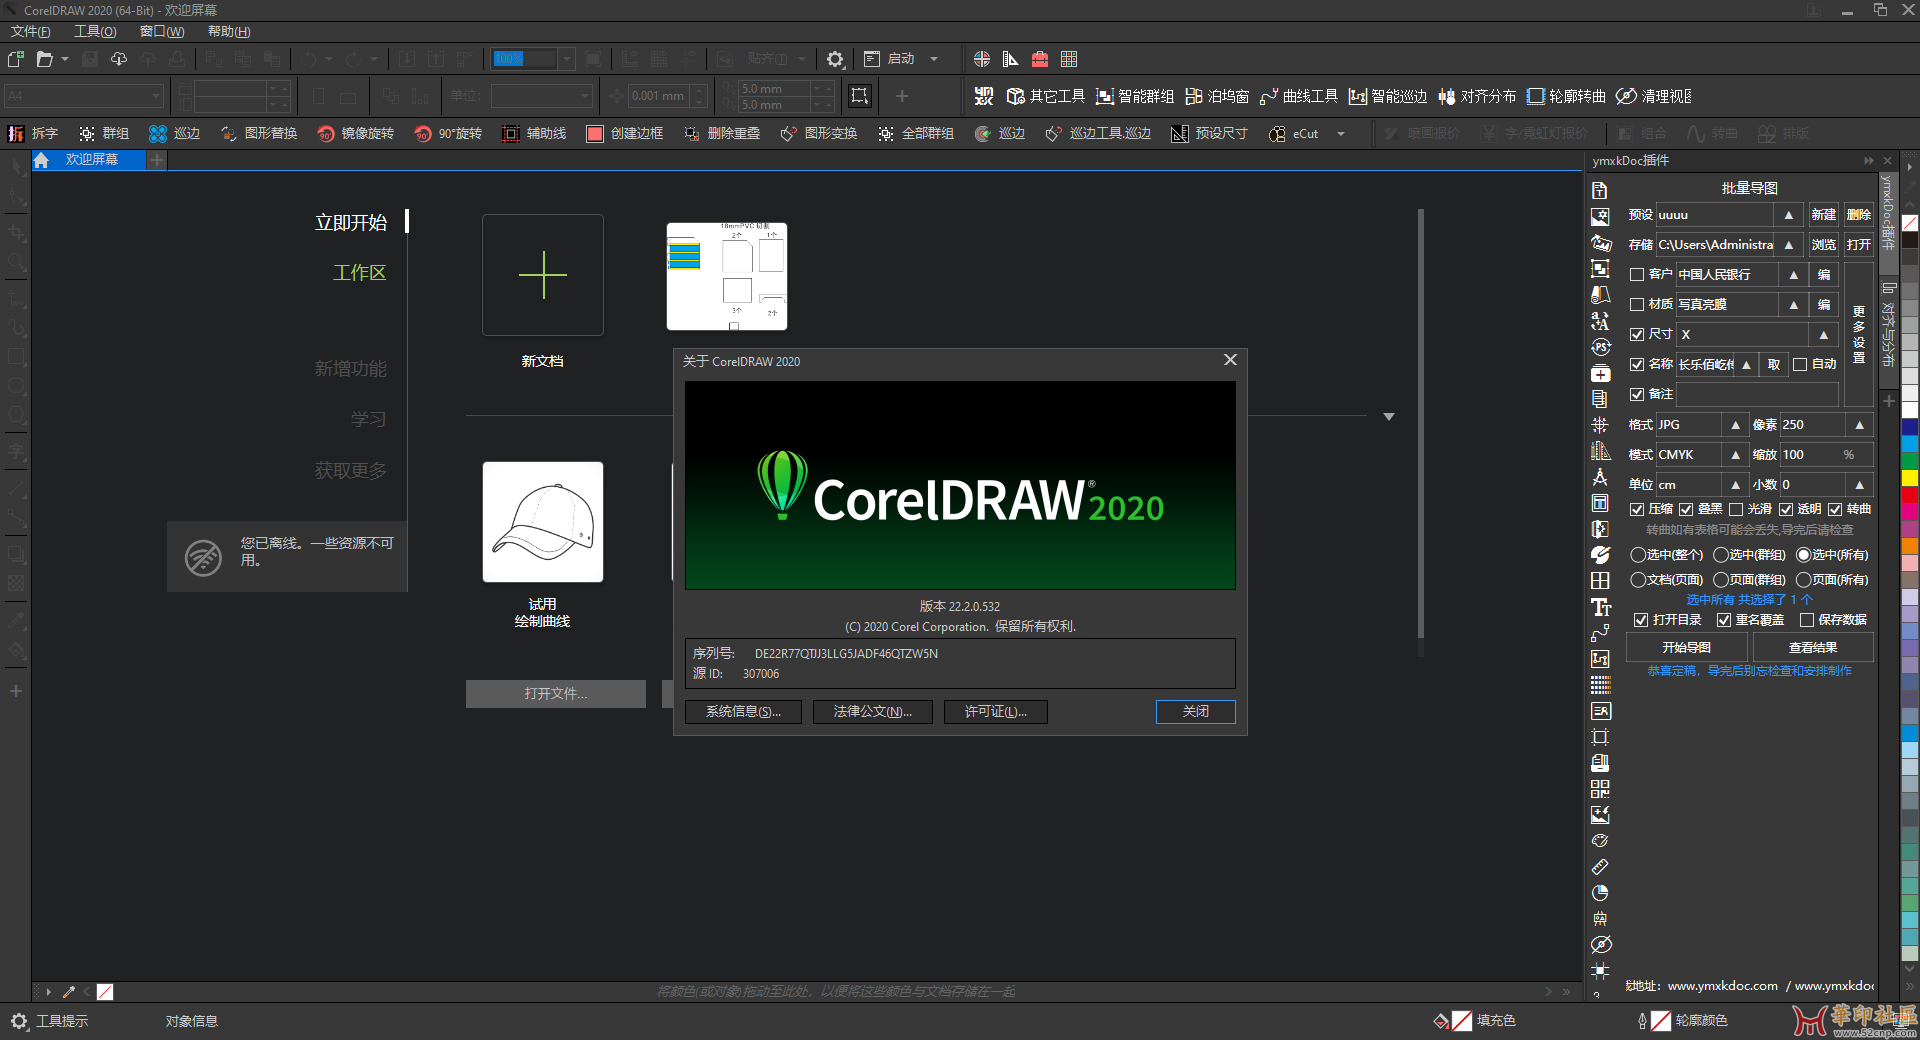Screen dimensions: 1920x1040
Task: Click the 其它工具 toolbar item
Action: click(x=1046, y=96)
